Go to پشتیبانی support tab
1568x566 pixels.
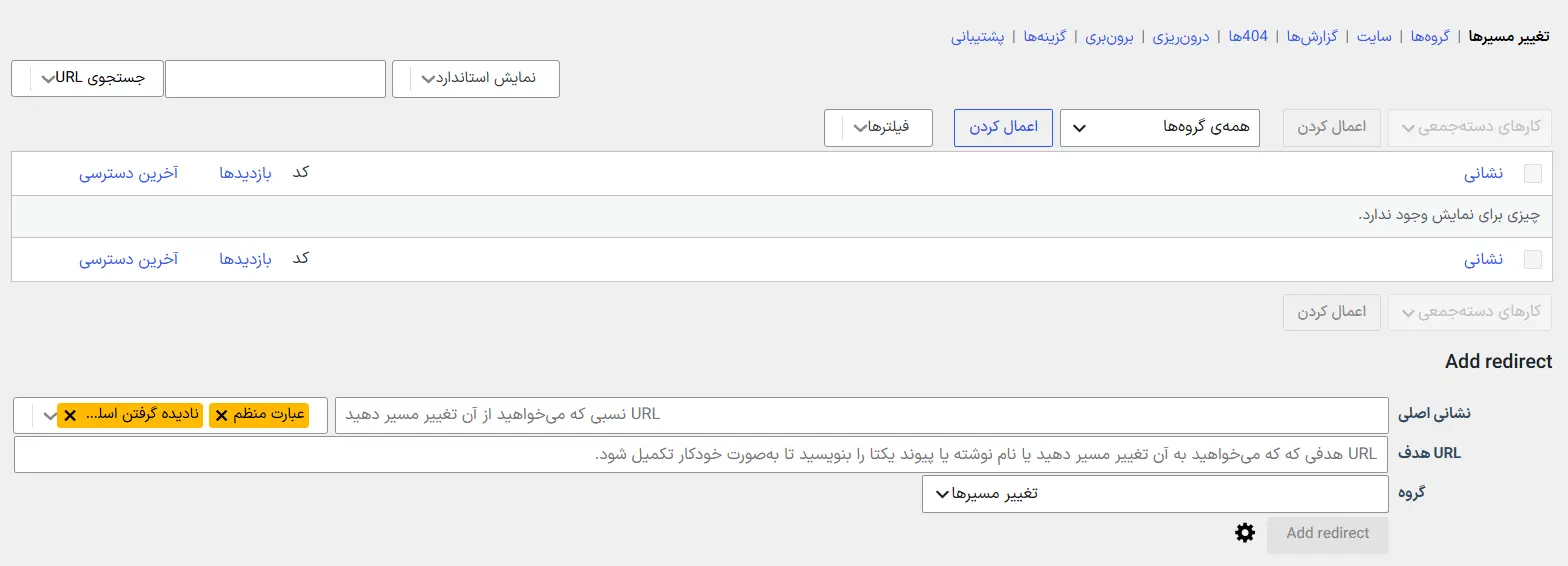(978, 37)
